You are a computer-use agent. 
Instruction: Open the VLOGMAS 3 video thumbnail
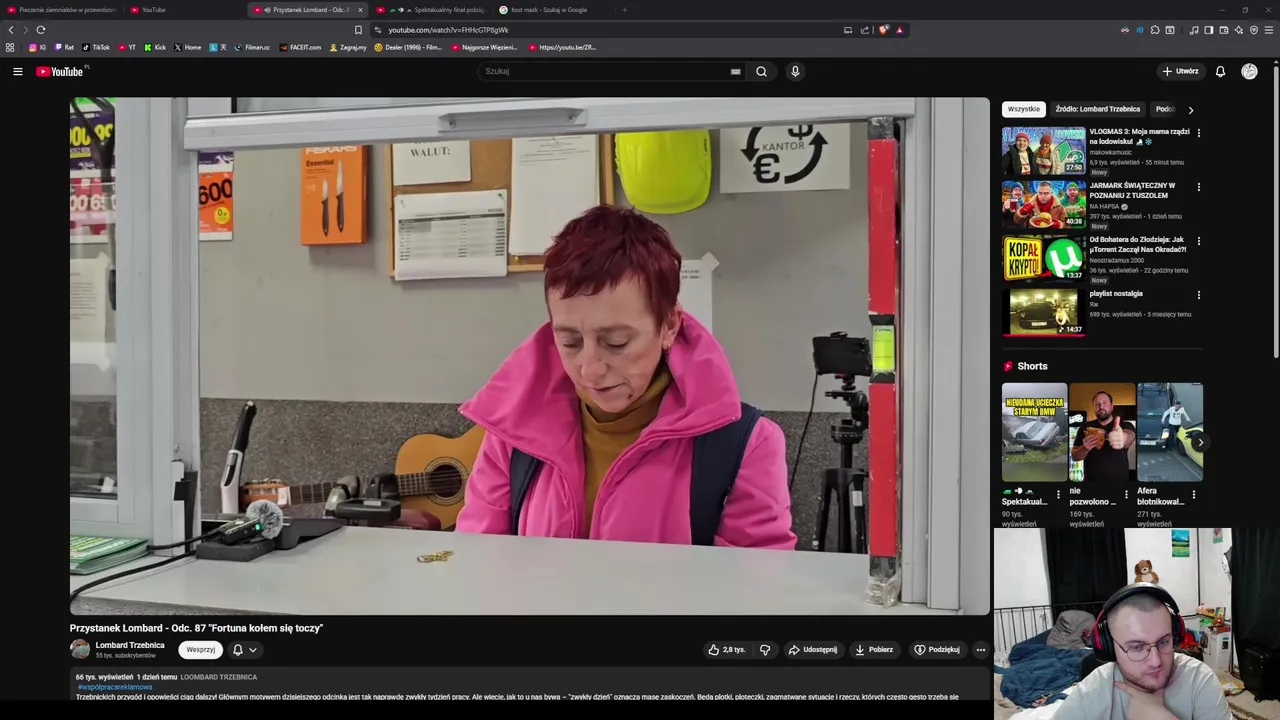point(1043,150)
